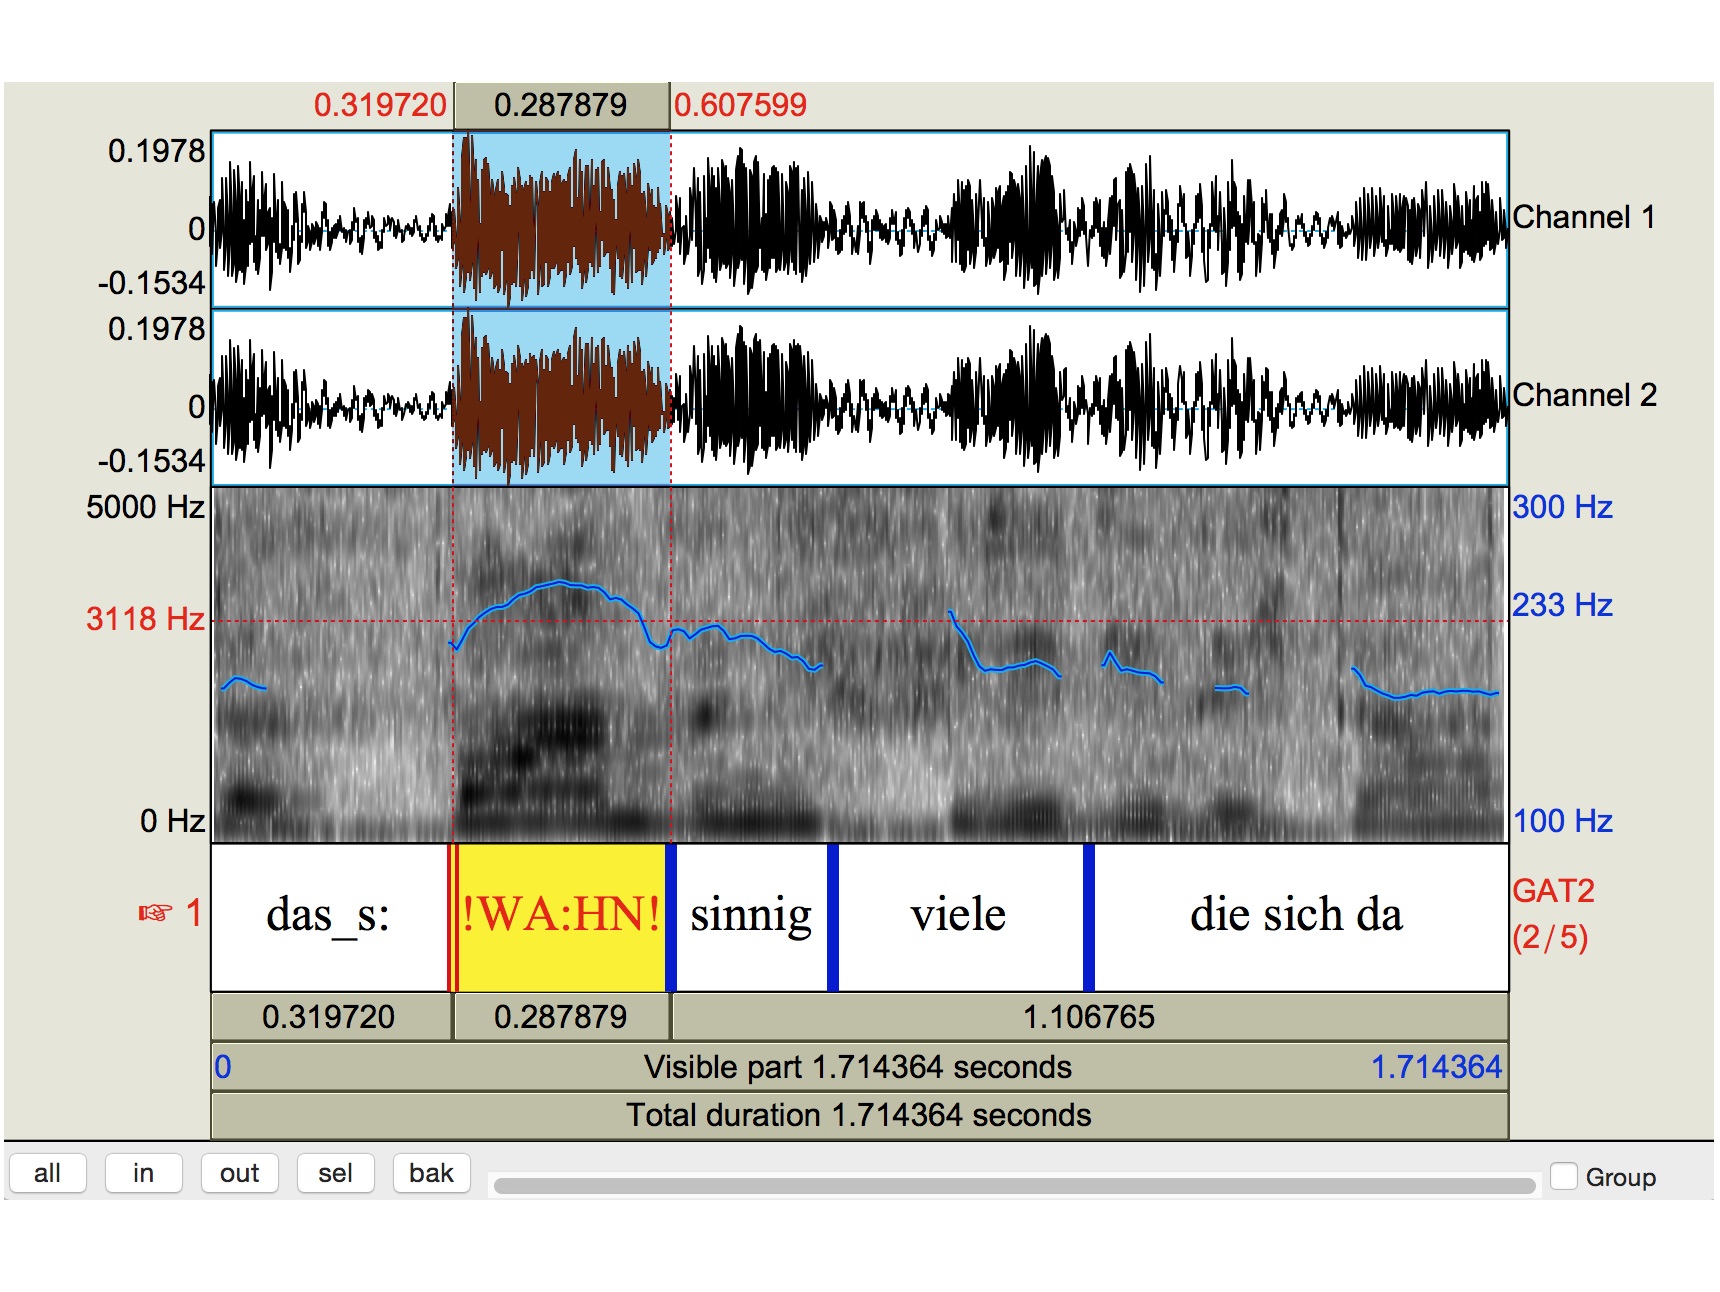Viewport: 1720px width, 1292px height.
Task: Click the blue boundary before 'die sich da'
Action: pos(1088,916)
